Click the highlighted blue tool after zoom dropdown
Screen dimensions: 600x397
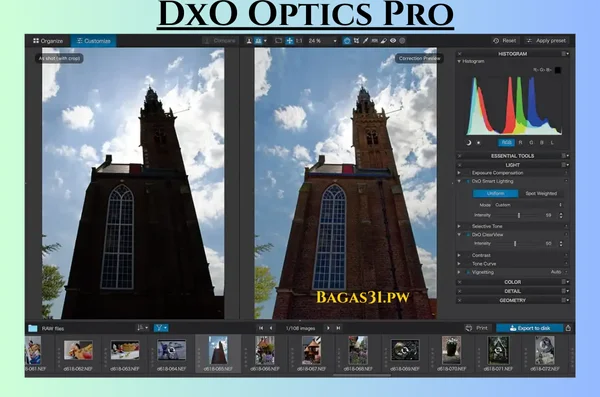[x=347, y=41]
